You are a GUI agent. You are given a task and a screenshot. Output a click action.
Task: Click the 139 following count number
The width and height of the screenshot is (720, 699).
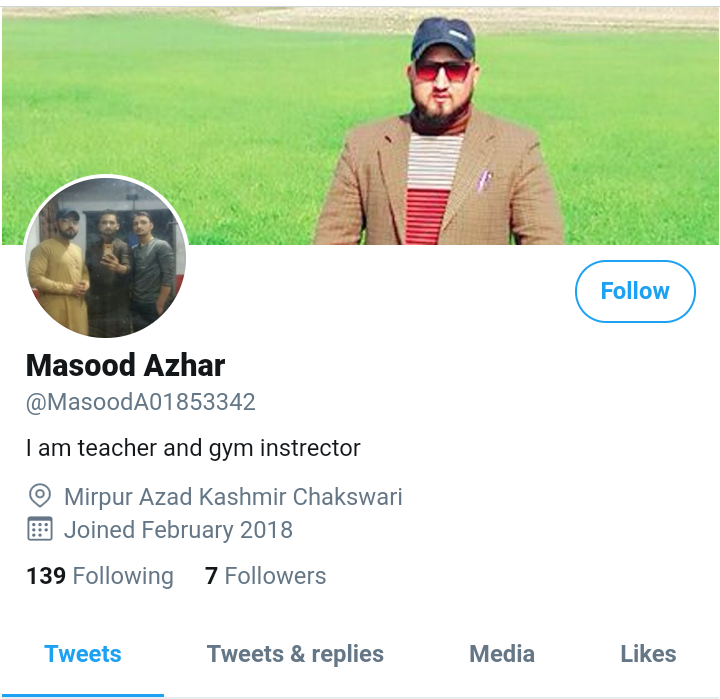46,576
